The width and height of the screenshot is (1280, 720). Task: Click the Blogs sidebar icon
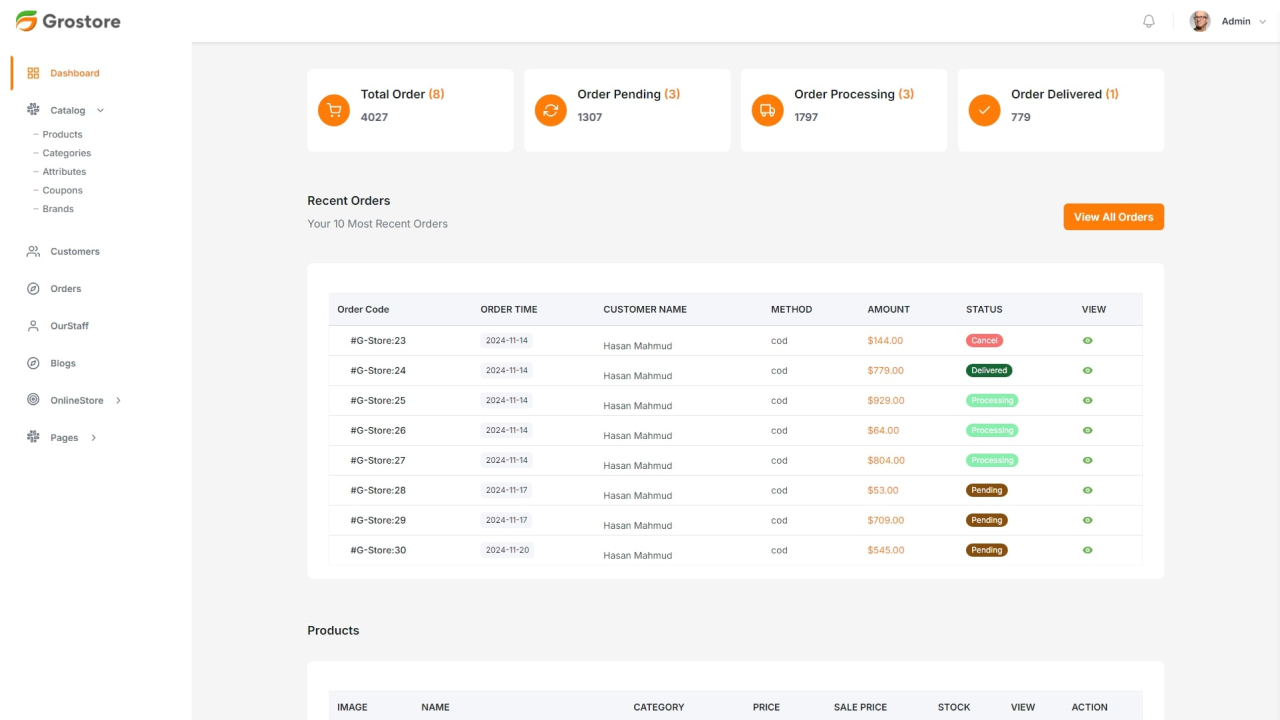click(33, 363)
